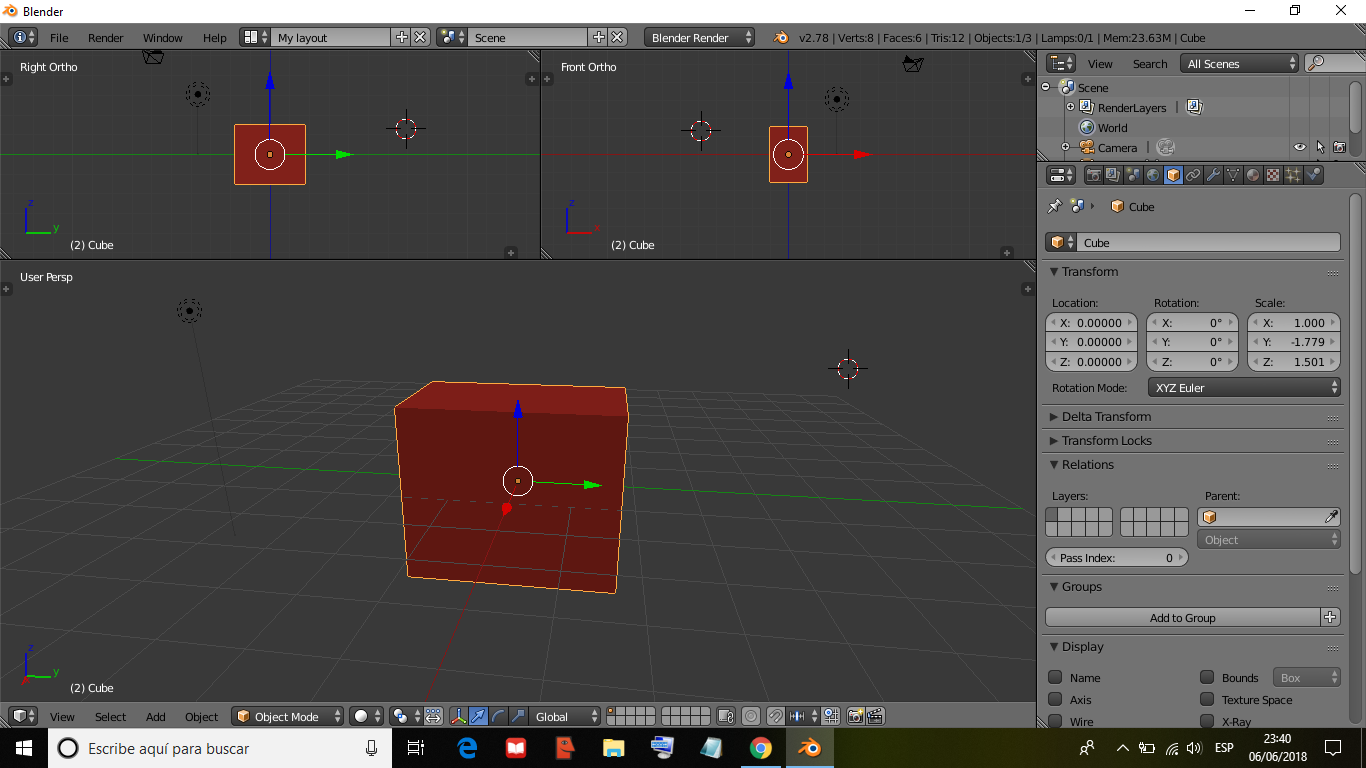Screen dimensions: 1366x768
Task: Open the Modifiers wrench properties tab
Action: tap(1213, 174)
